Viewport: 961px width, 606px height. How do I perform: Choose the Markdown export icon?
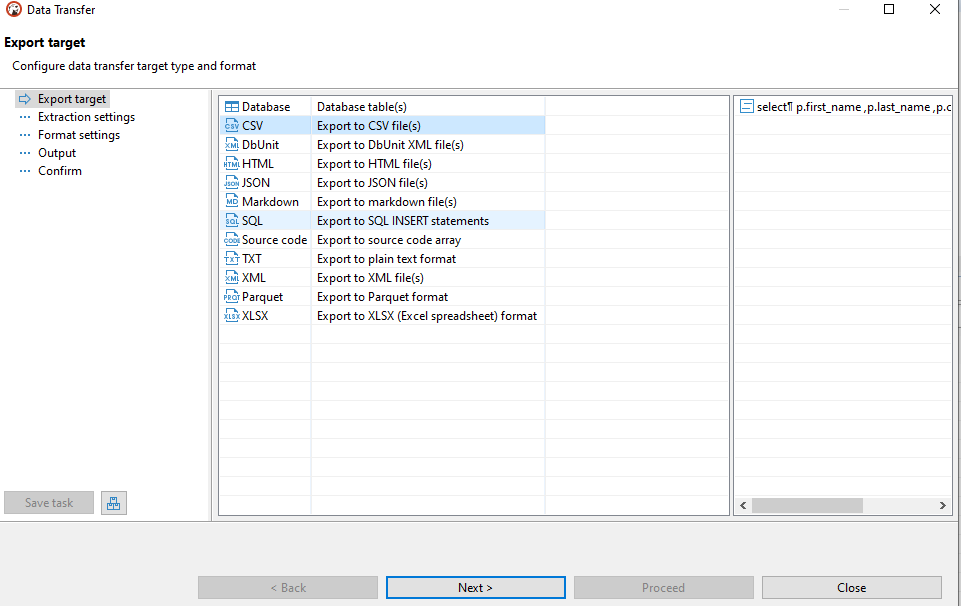[231, 201]
